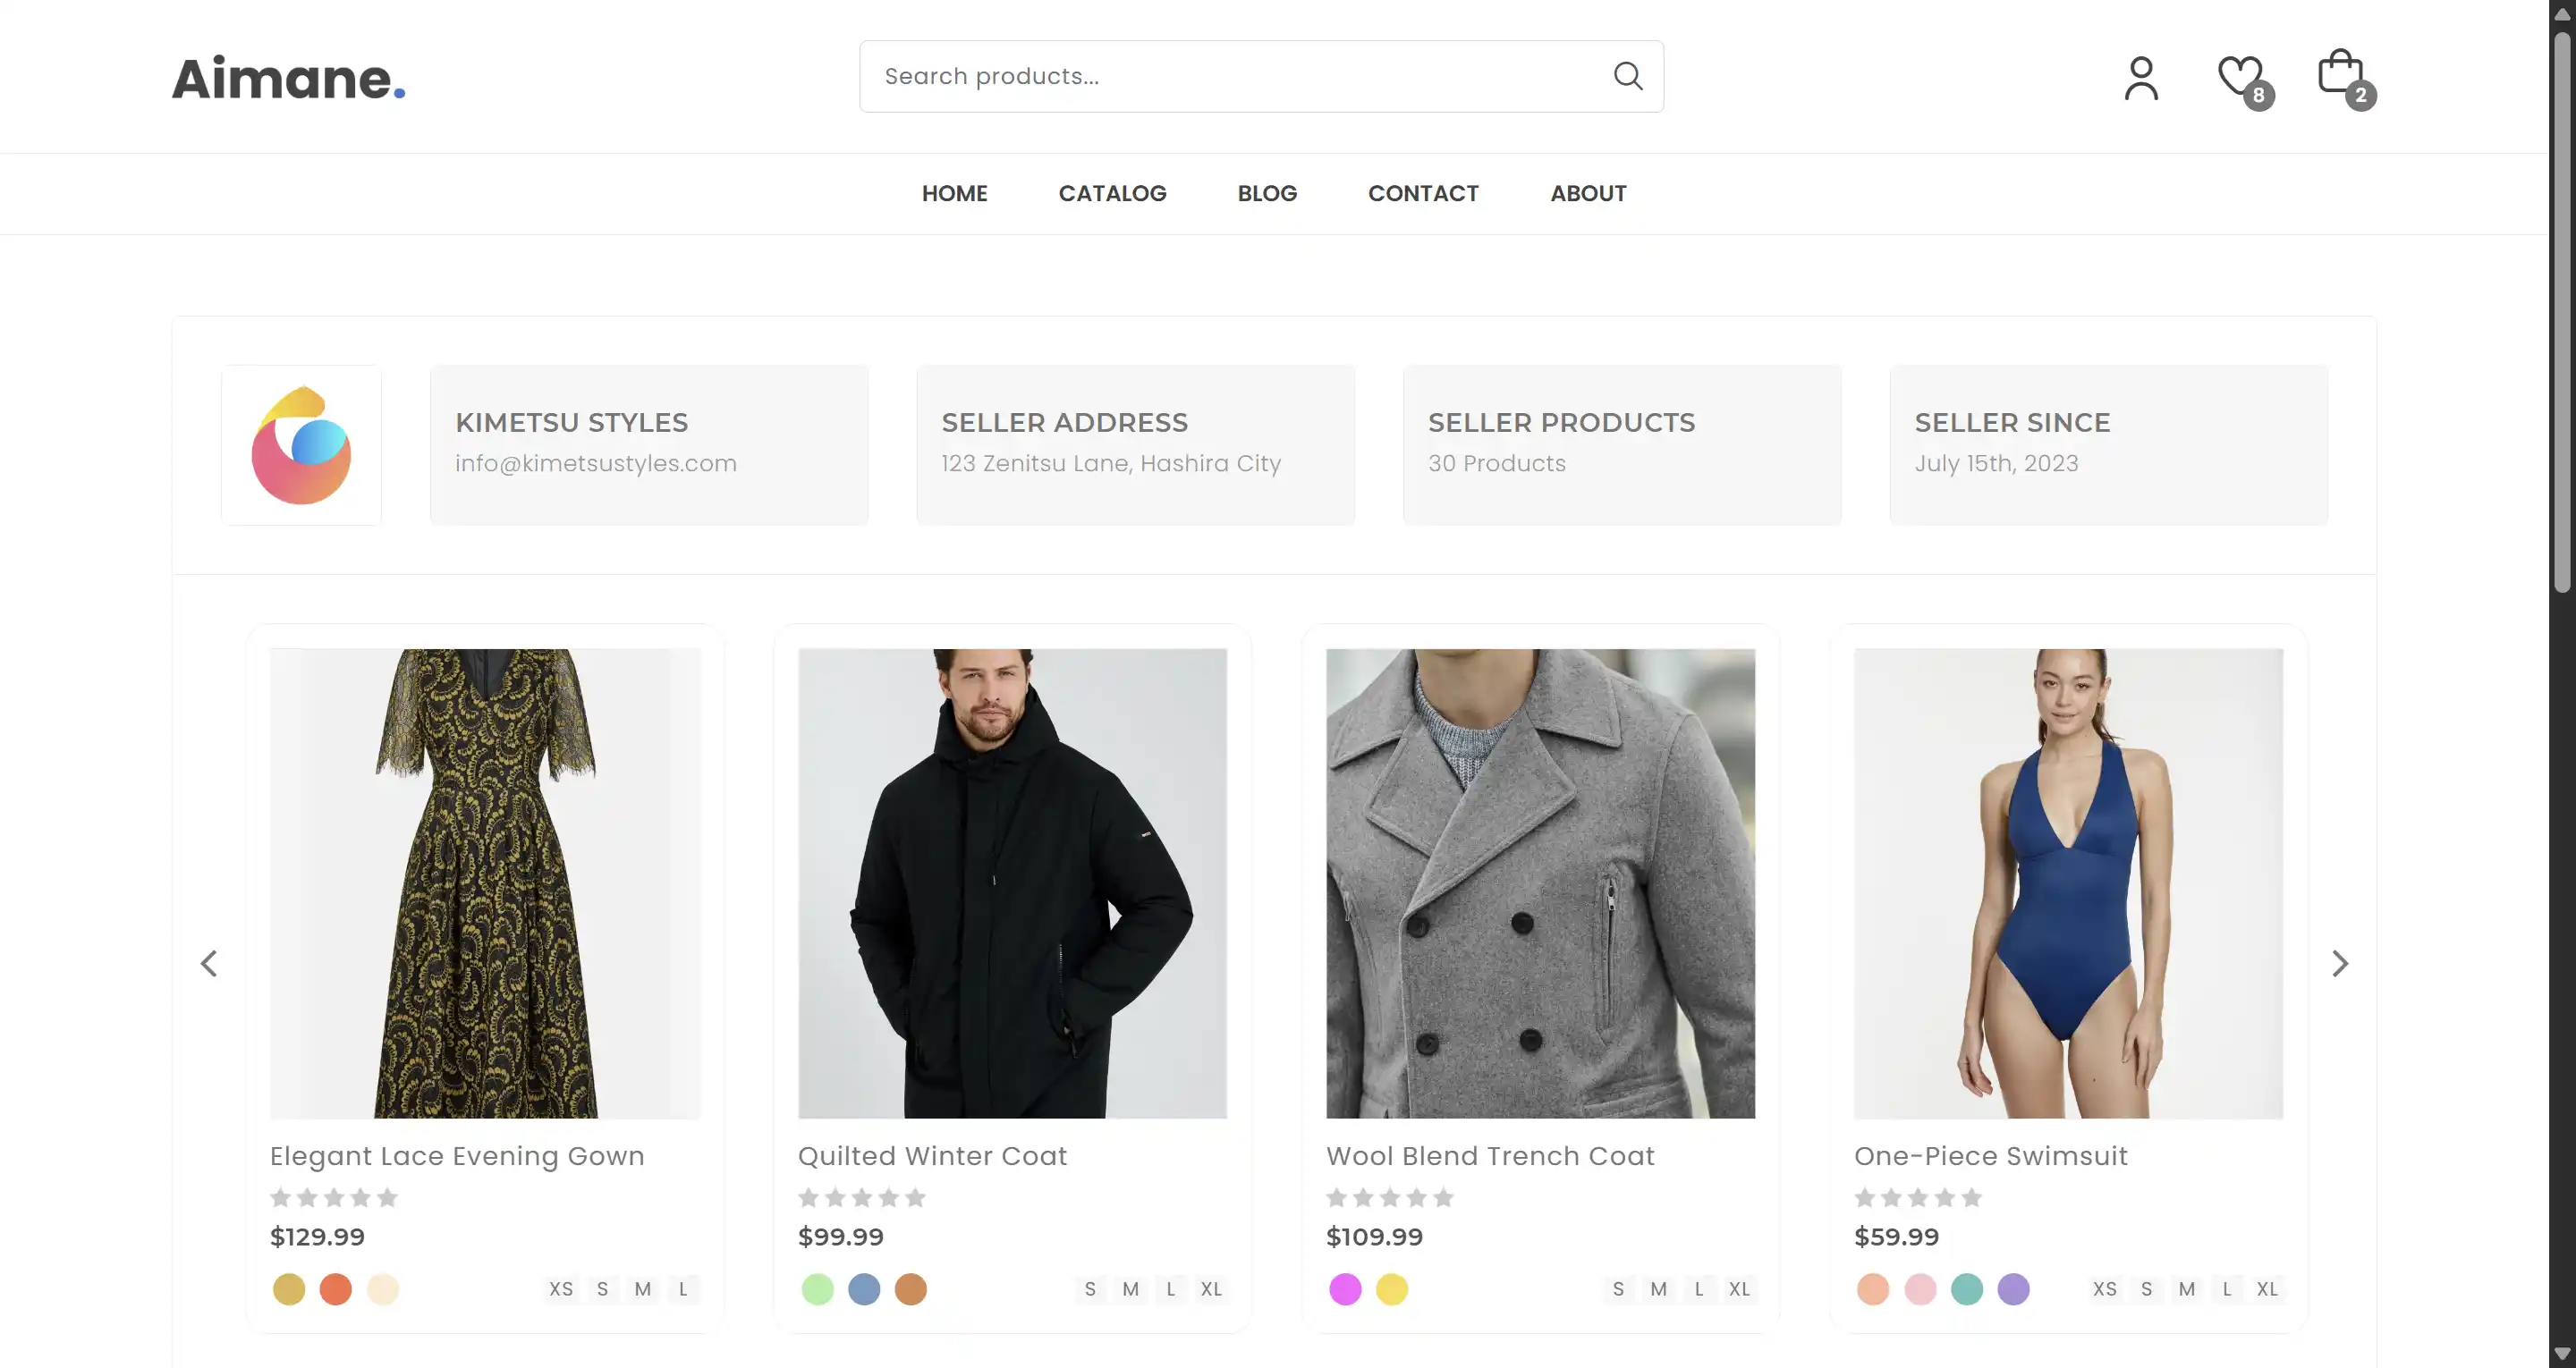Image resolution: width=2576 pixels, height=1368 pixels.
Task: Select size XS for Elegant Lace Evening Gown
Action: point(561,1289)
